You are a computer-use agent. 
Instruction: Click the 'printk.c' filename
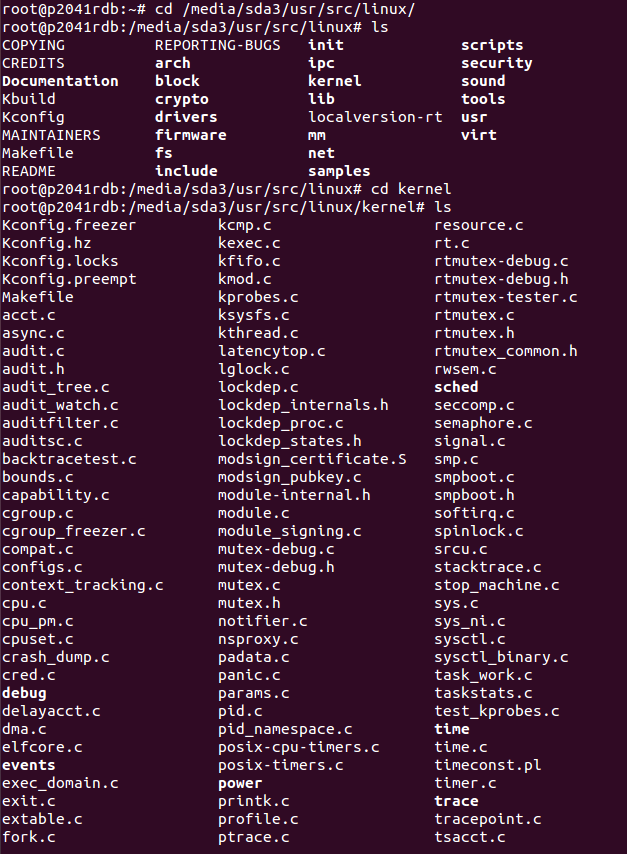(x=254, y=801)
